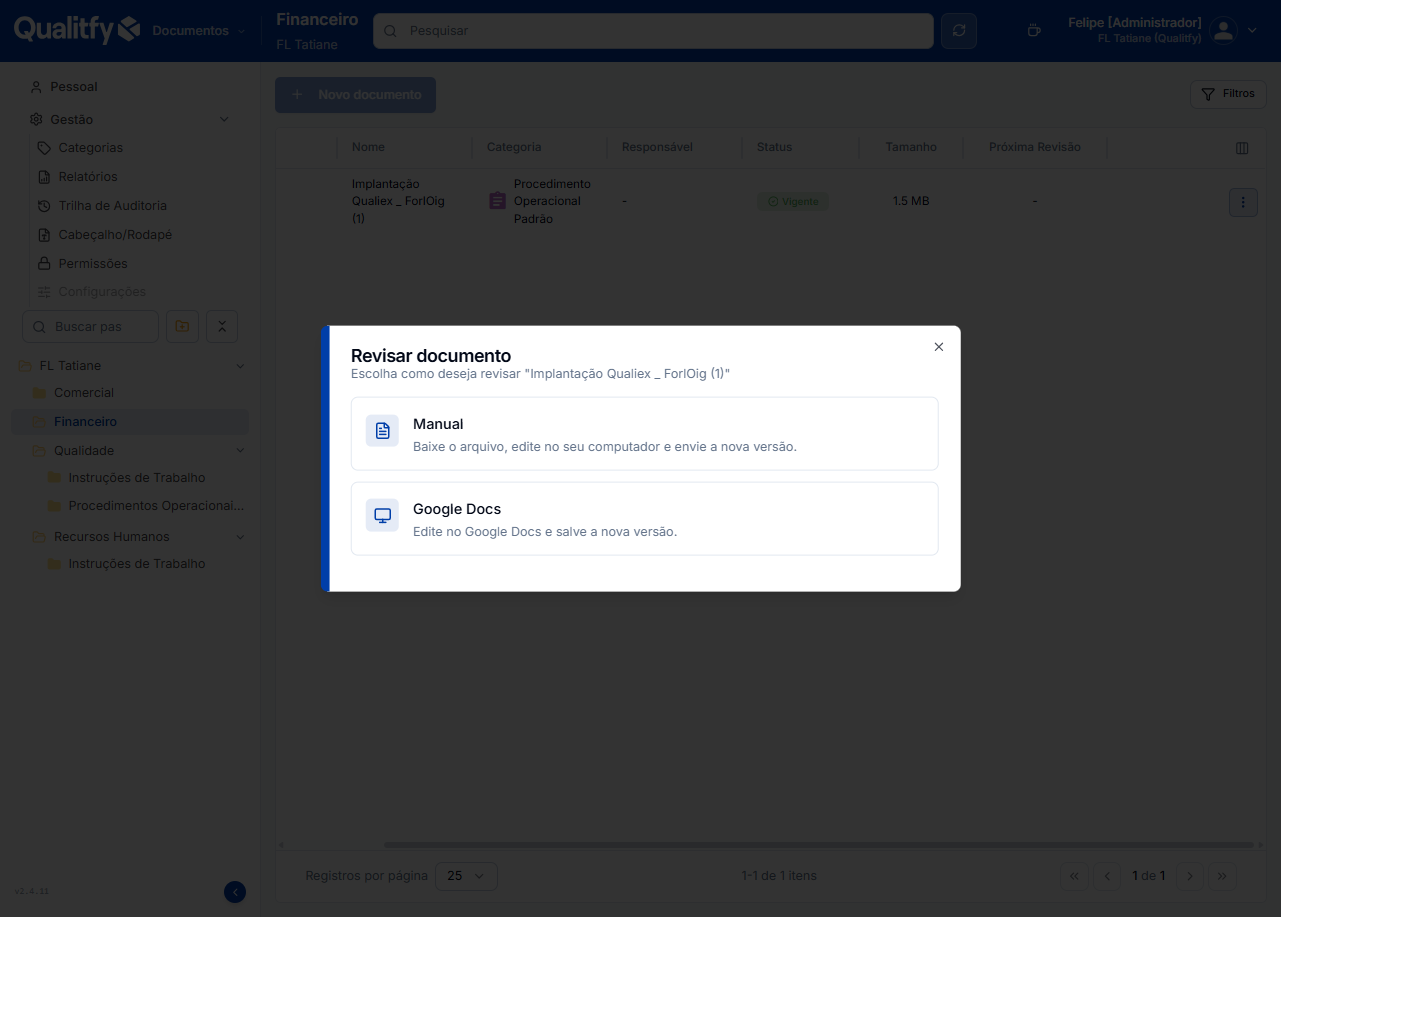The width and height of the screenshot is (1423, 1018).
Task: Go to next page arrow
Action: pyautogui.click(x=1189, y=876)
